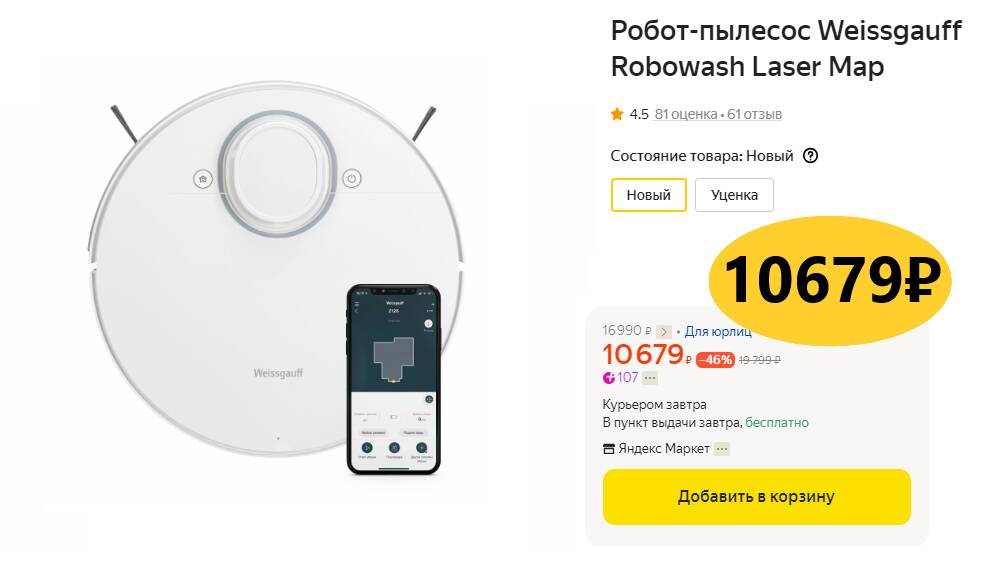Open the ellipsis next to Яндекс Маркет

(721, 449)
